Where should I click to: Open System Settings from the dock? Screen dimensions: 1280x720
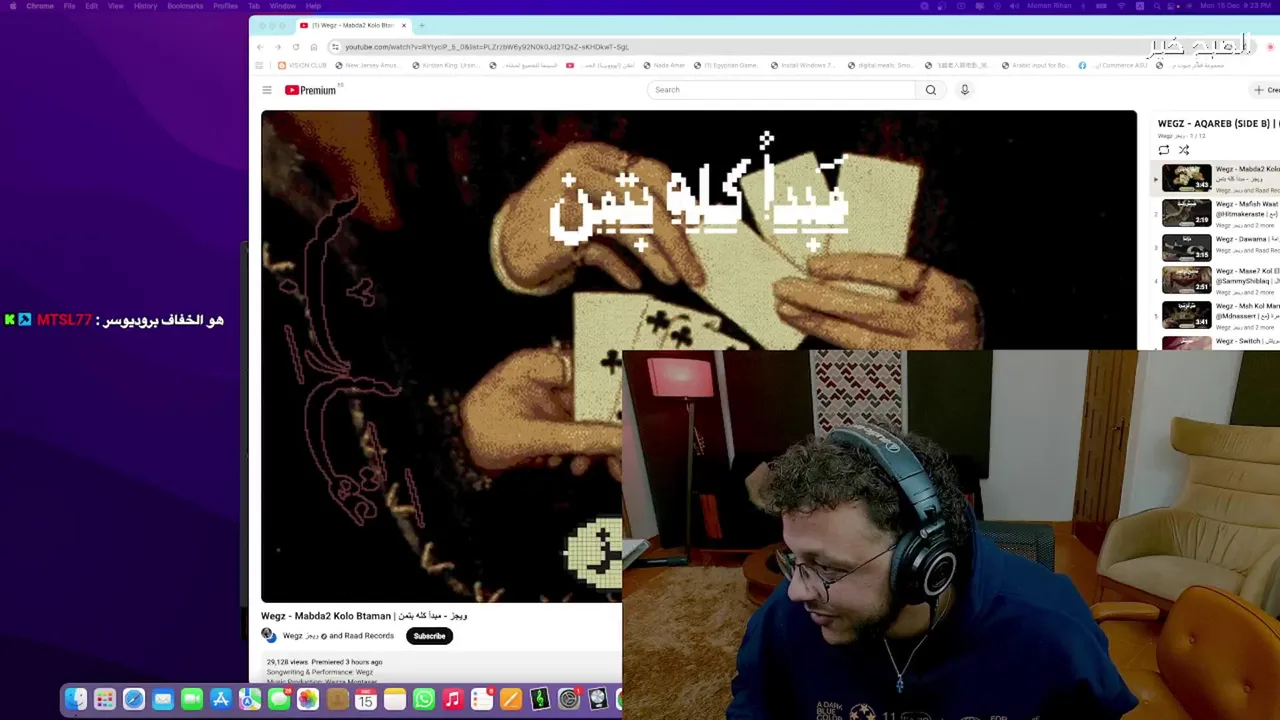click(x=569, y=699)
